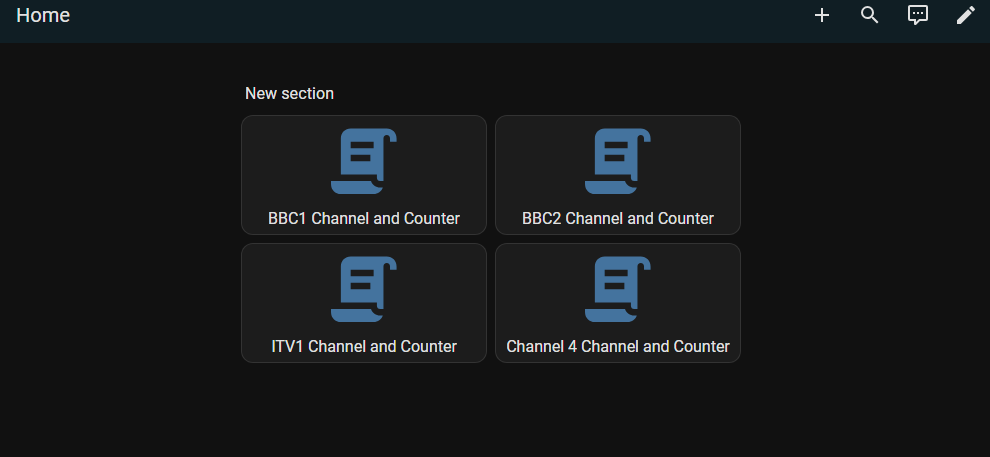This screenshot has width=990, height=457.
Task: Click the BBC1 script icon
Action: (x=364, y=160)
